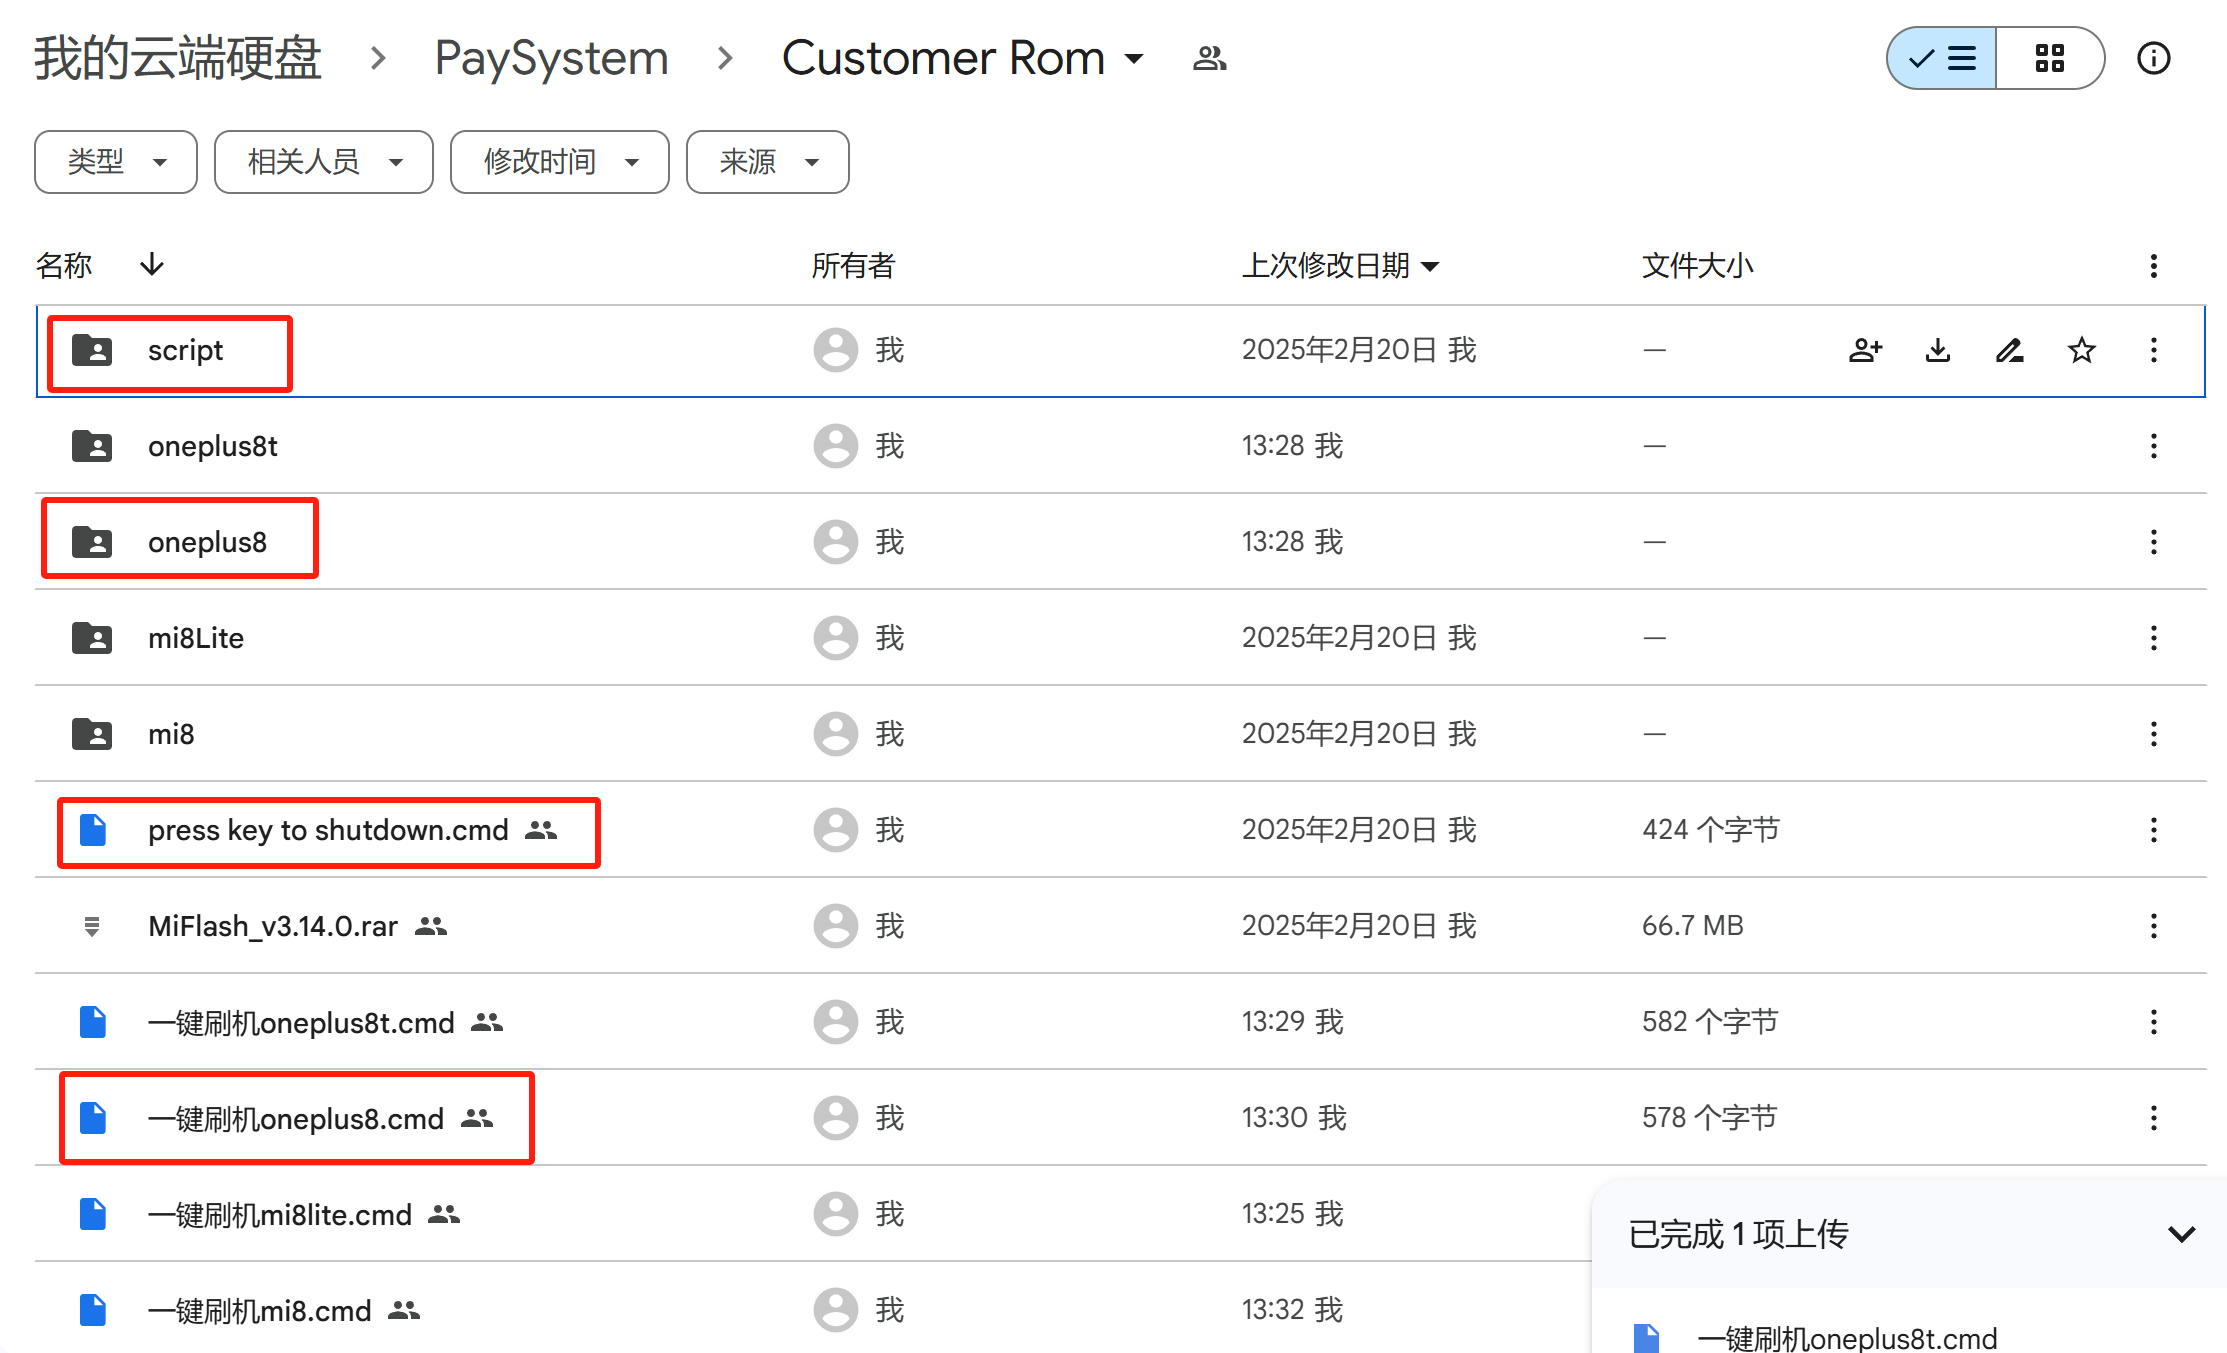2227x1353 pixels.
Task: Click the mi8 shared-folder icon
Action: pyautogui.click(x=92, y=734)
